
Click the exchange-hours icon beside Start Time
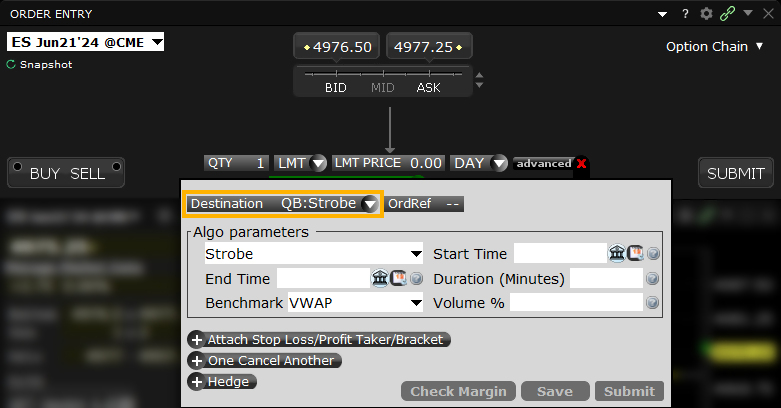617,253
